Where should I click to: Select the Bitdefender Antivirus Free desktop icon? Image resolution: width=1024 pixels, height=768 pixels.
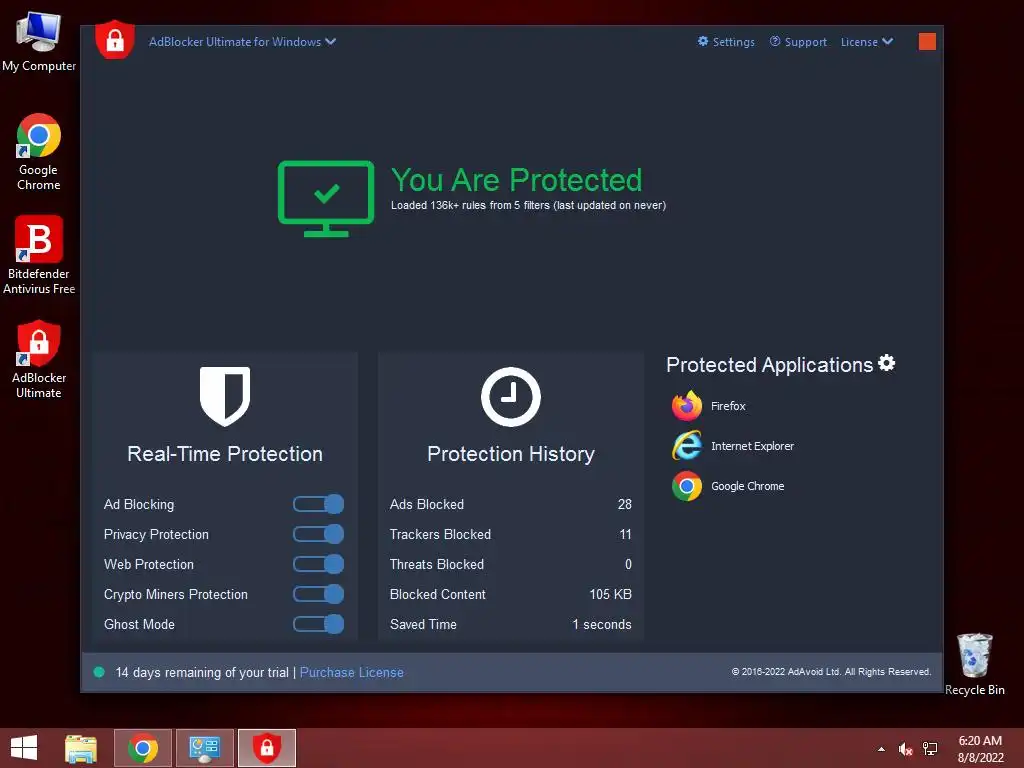click(x=39, y=255)
